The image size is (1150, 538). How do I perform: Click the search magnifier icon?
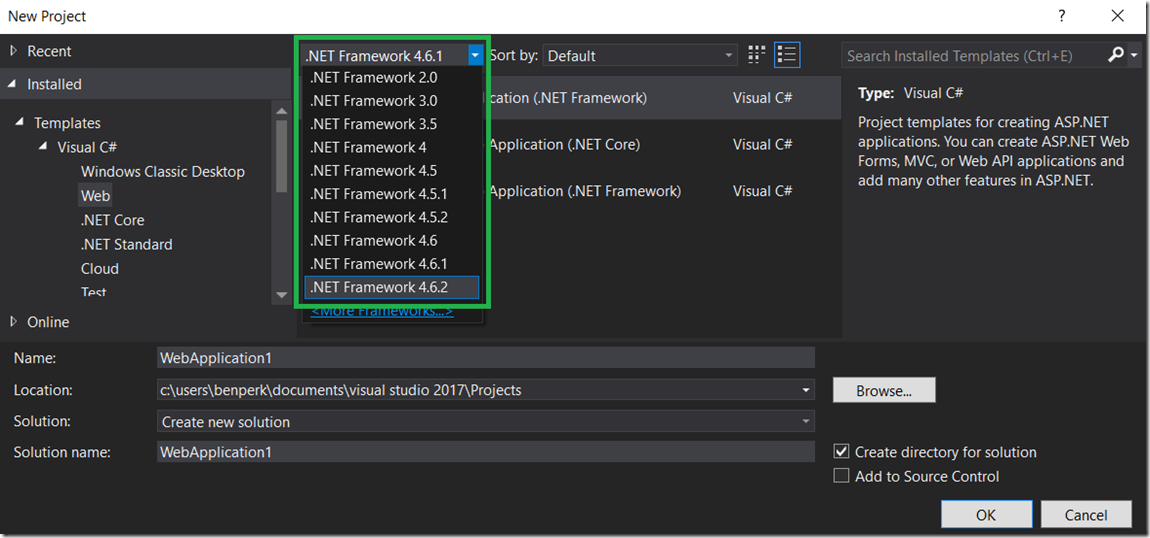pyautogui.click(x=1116, y=55)
